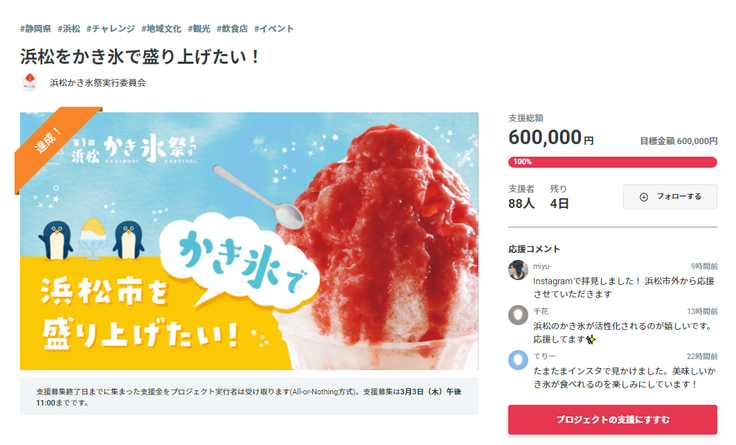Open the #静岡県 hashtag

(x=36, y=29)
